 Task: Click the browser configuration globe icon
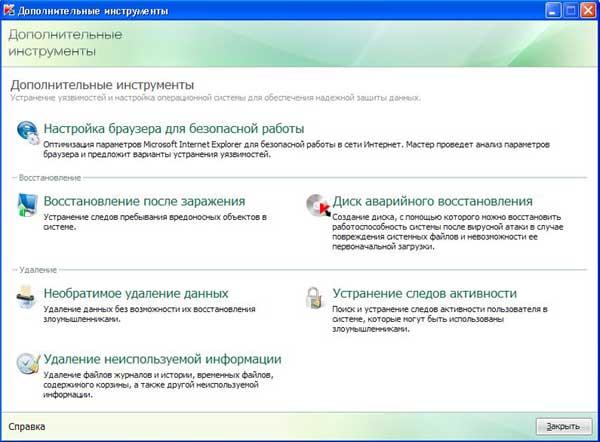tap(28, 132)
